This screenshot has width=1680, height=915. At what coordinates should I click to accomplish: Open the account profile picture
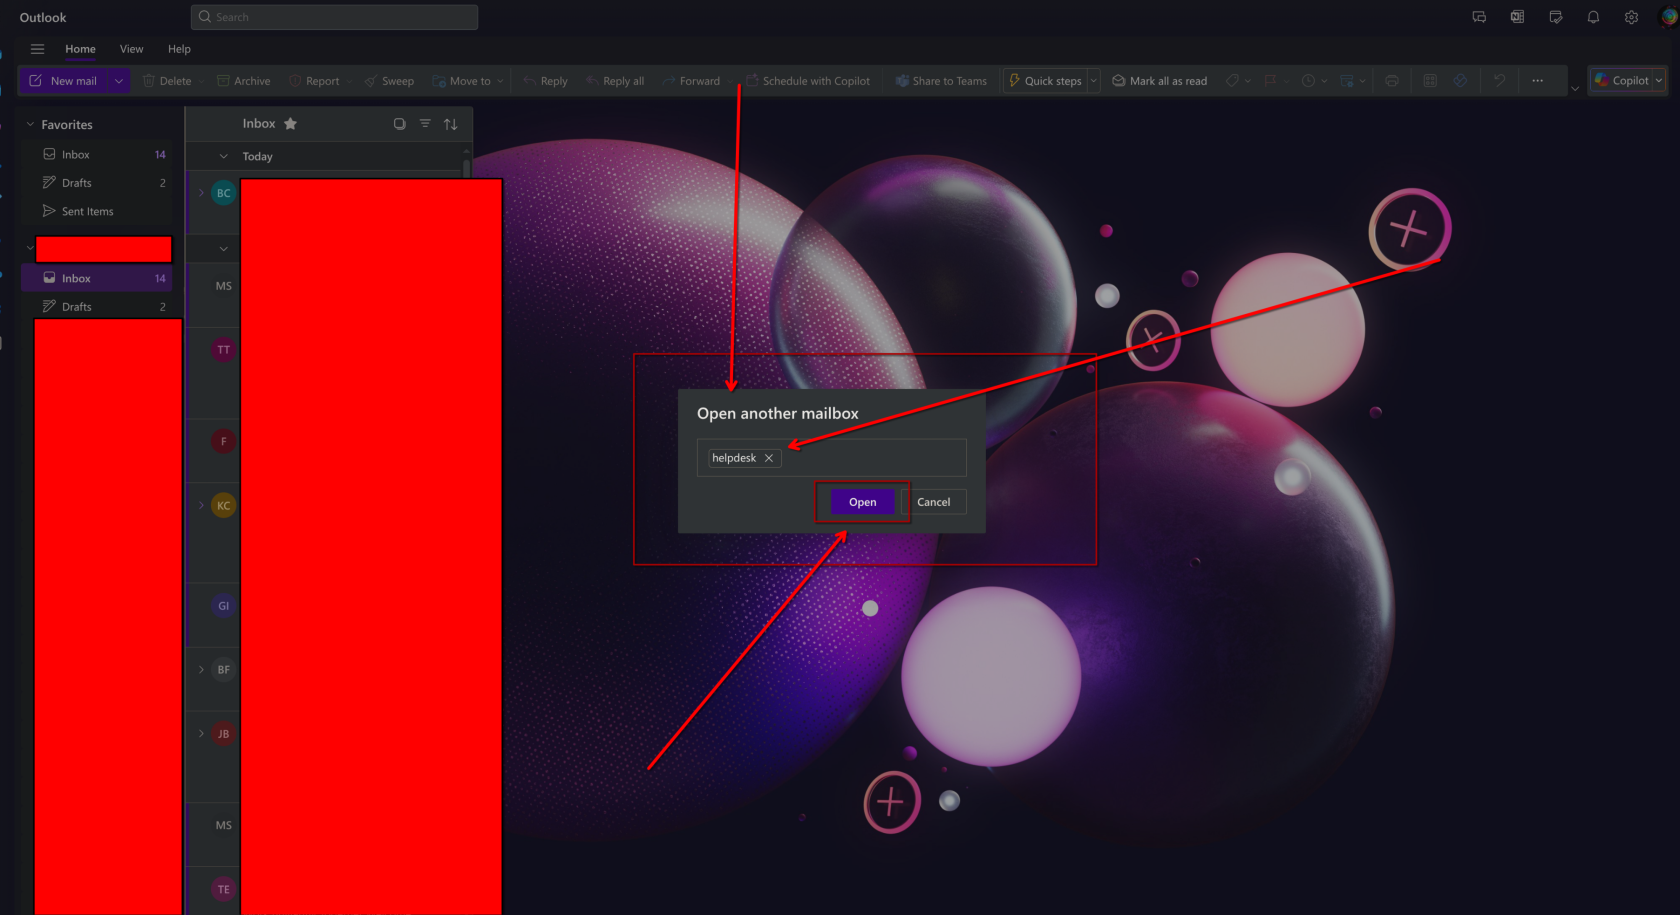click(x=1669, y=17)
